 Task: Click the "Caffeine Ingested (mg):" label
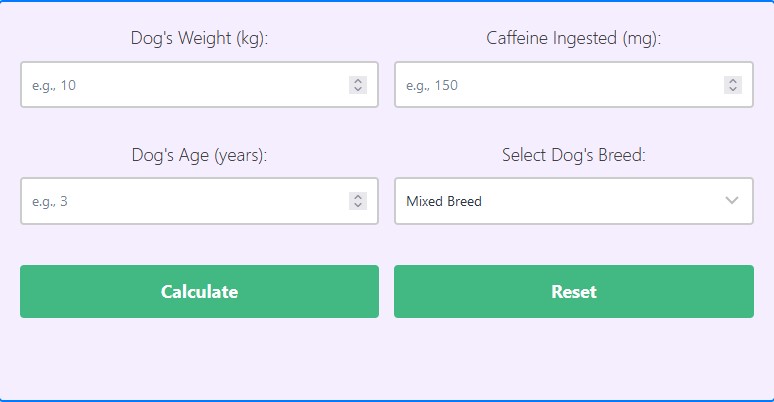tap(574, 39)
